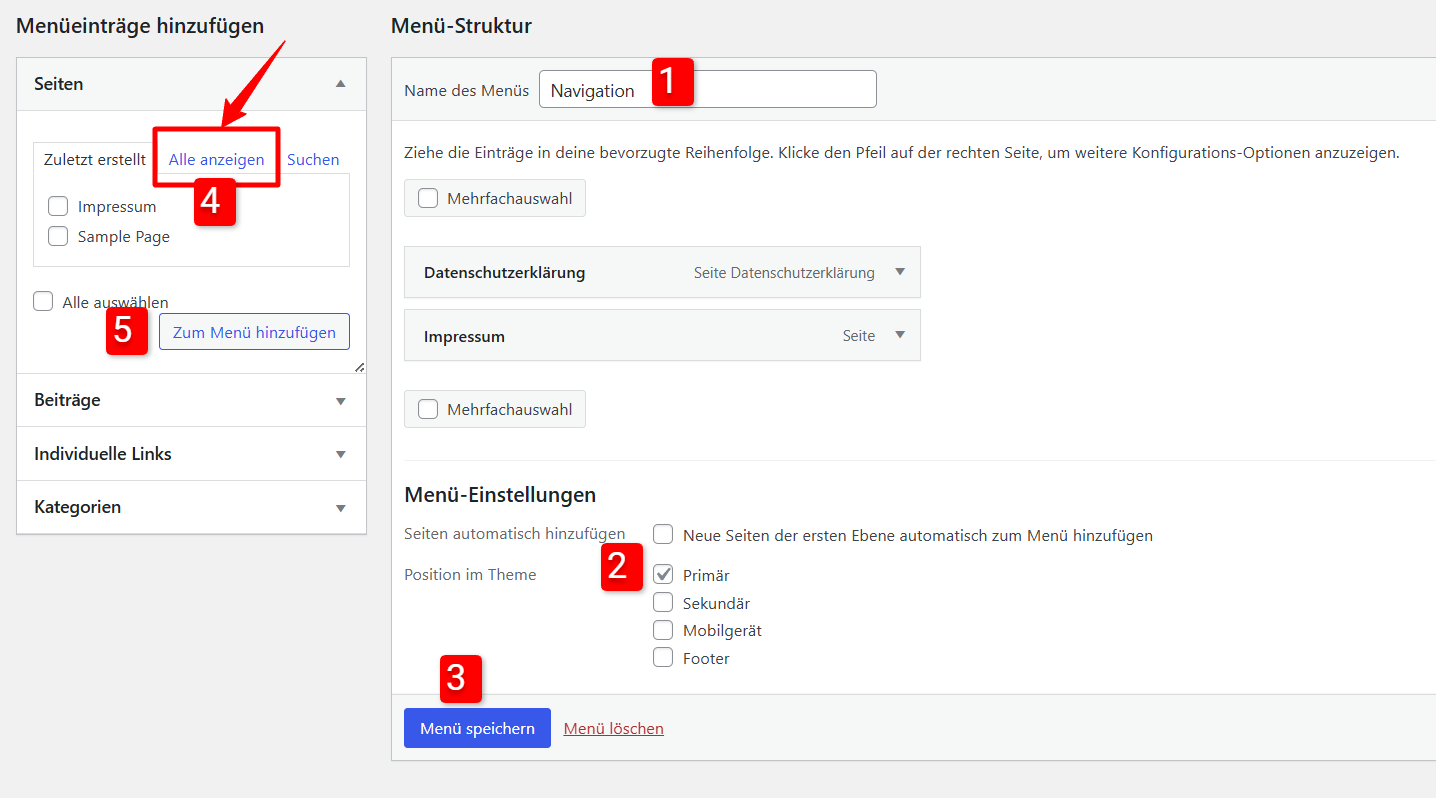Uncheck the Primär theme position

[x=662, y=575]
